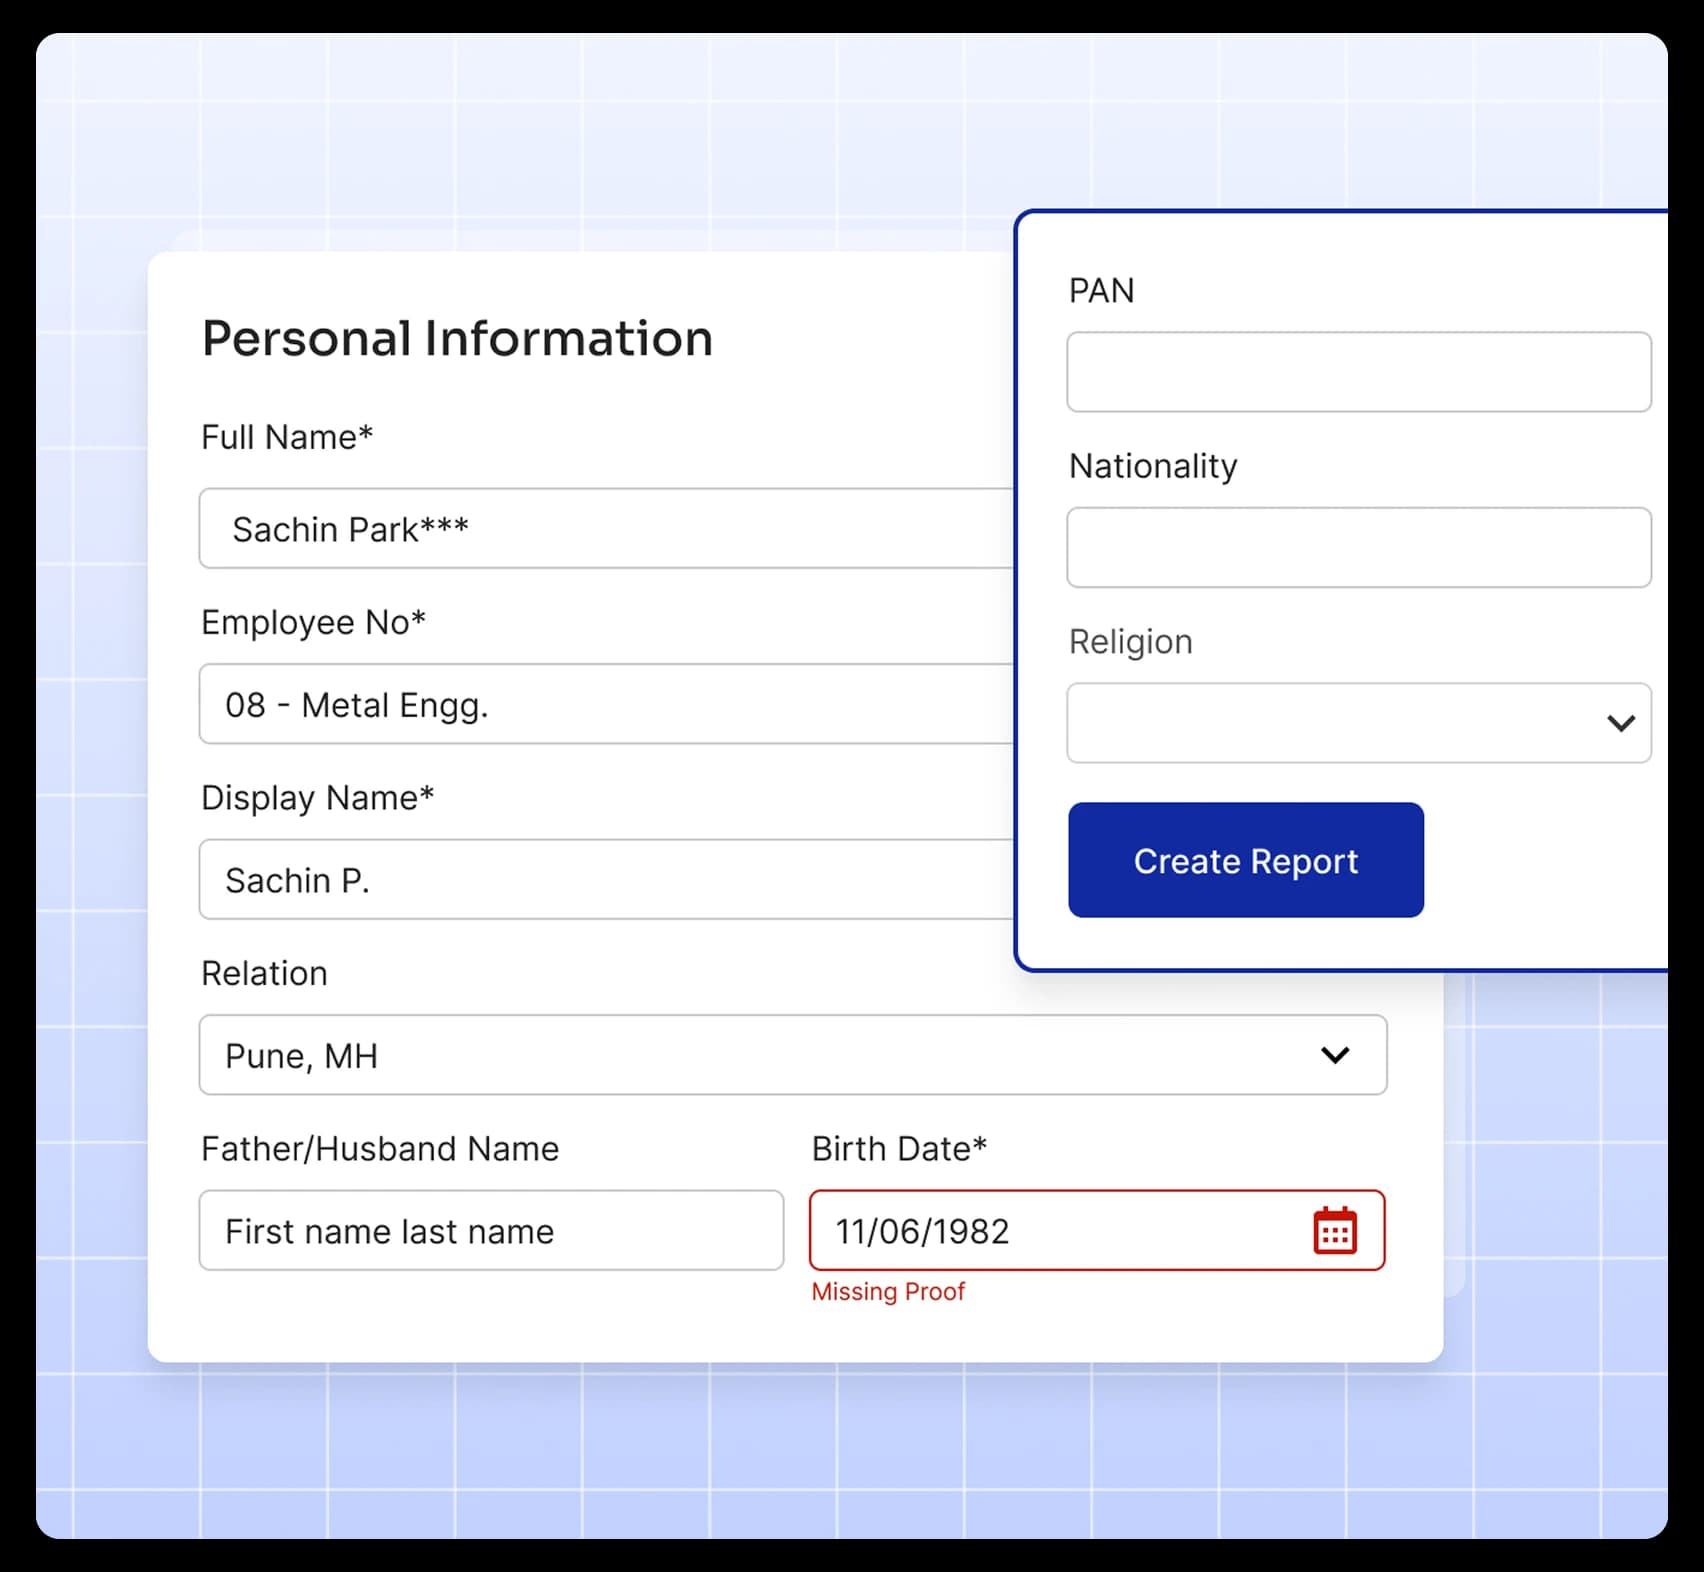Focus the empty PAN input box

[1358, 372]
